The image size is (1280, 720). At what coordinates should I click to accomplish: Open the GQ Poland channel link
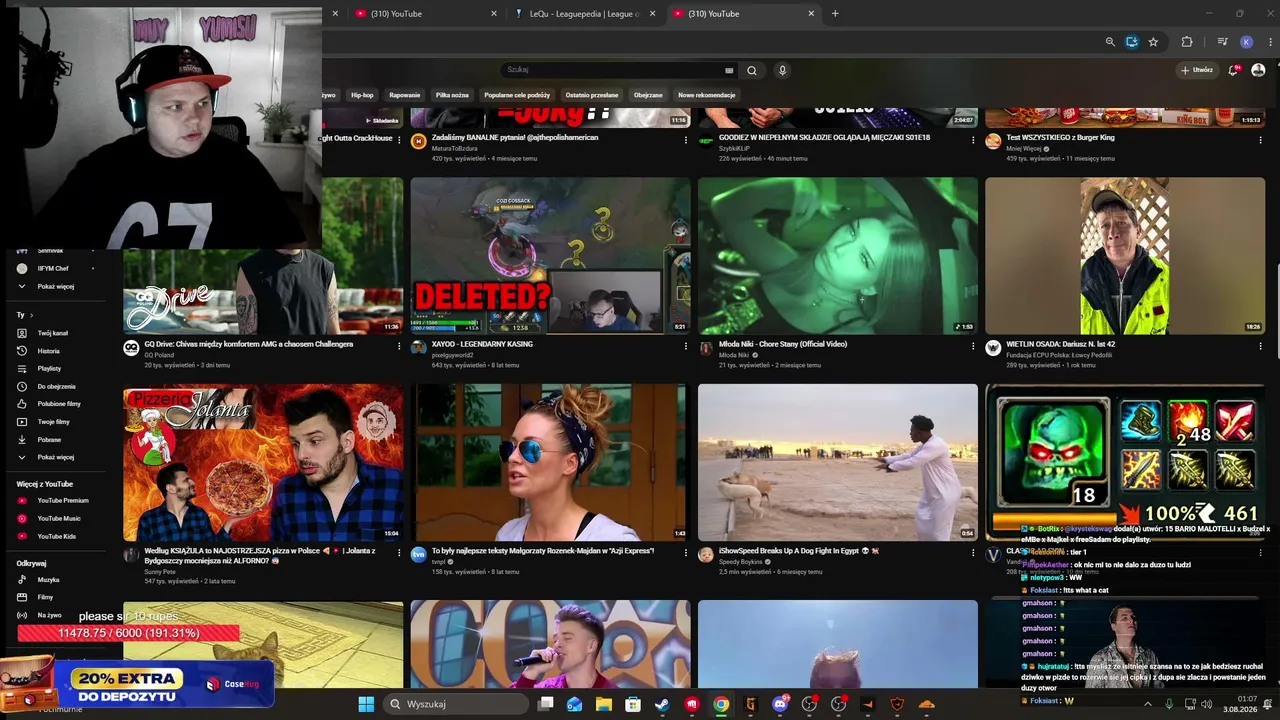tap(159, 355)
